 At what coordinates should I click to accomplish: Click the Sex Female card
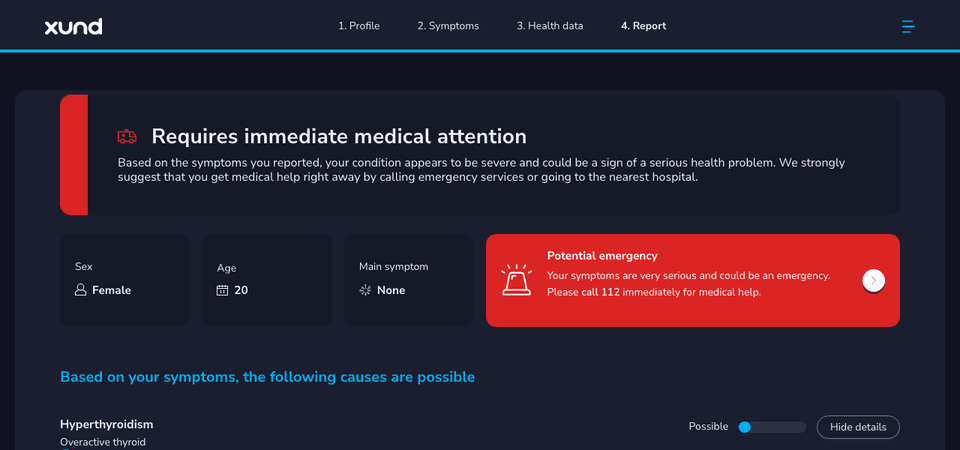pyautogui.click(x=125, y=280)
